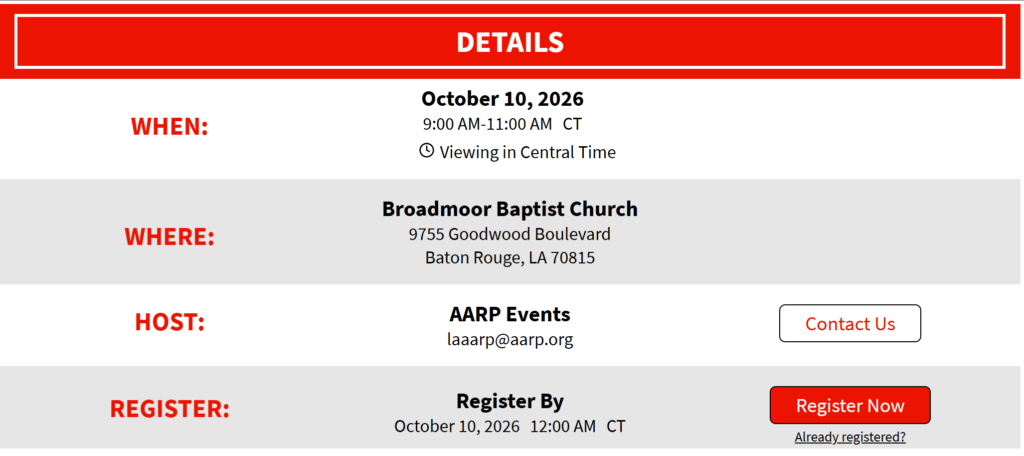This screenshot has height=456, width=1024.
Task: Click the Contact Us button
Action: coord(850,323)
